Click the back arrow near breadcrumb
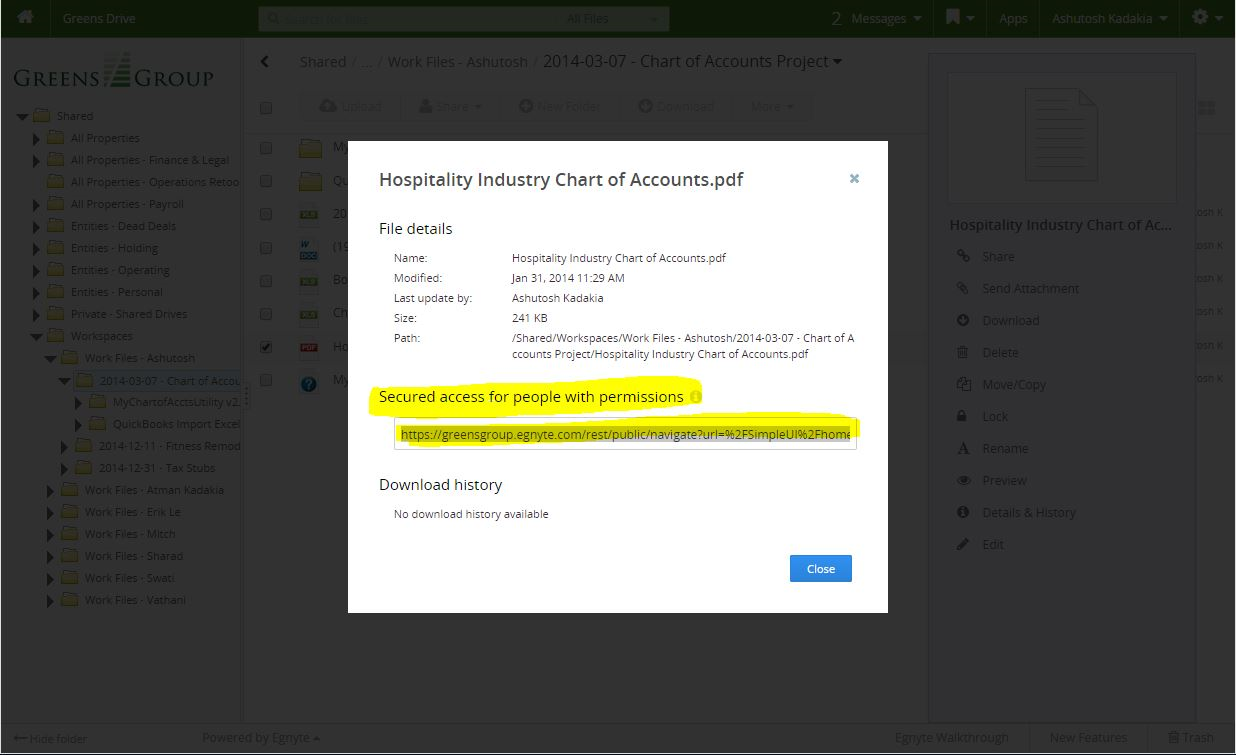Screen dimensions: 1236x755 [x=265, y=62]
